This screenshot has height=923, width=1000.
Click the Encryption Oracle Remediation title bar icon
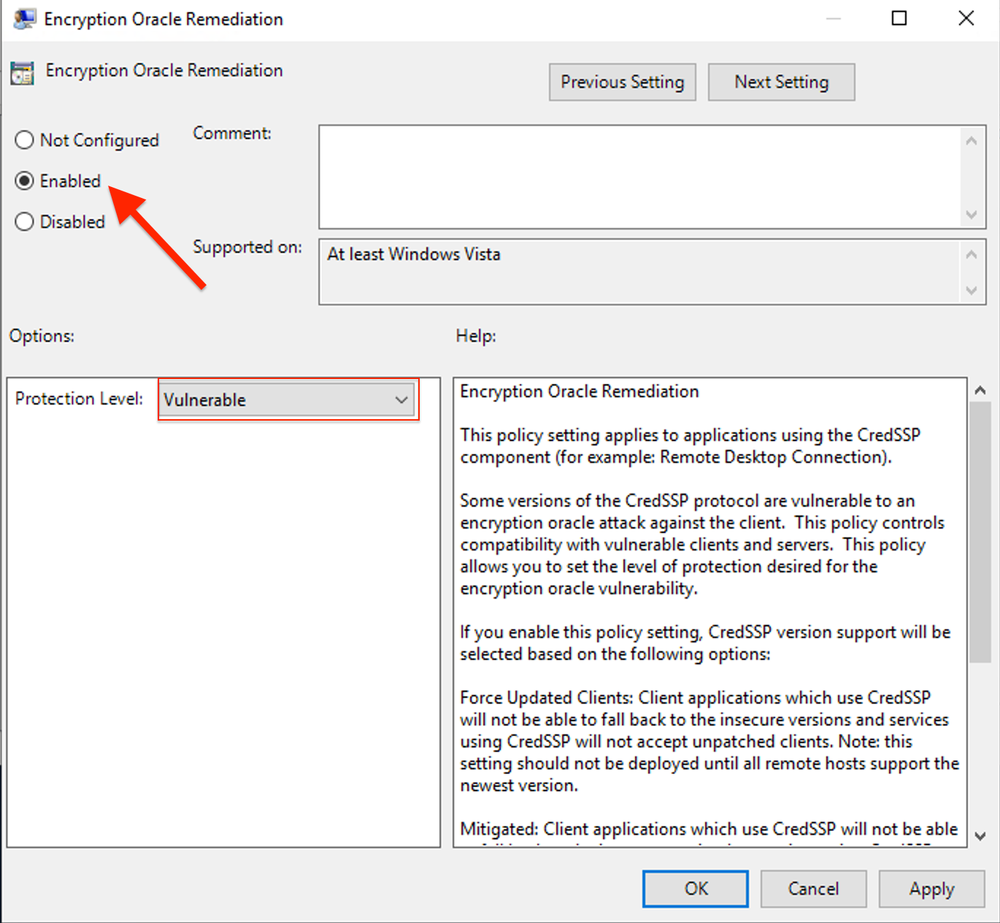point(24,18)
